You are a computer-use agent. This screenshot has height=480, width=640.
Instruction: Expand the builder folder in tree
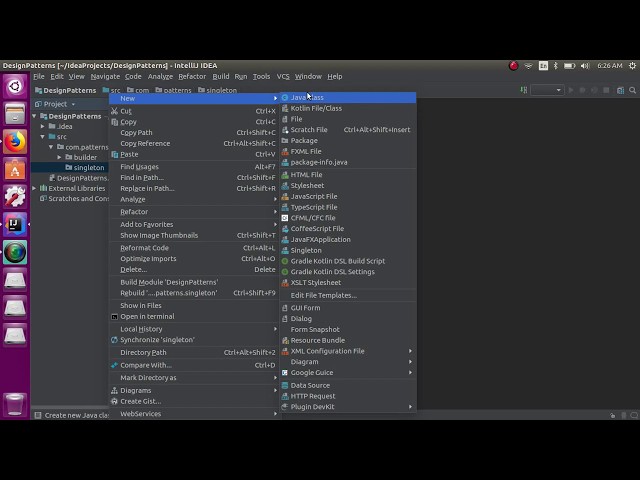(x=59, y=157)
